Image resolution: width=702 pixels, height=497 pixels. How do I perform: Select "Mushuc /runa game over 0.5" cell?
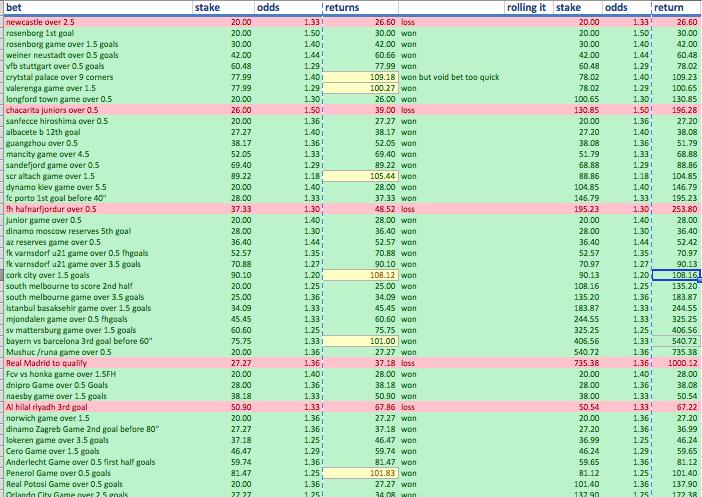click(98, 352)
